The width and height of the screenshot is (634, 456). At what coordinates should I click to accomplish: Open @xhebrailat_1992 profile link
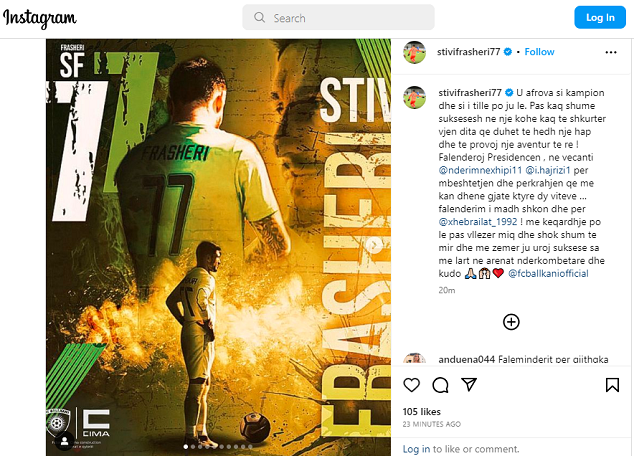click(478, 222)
